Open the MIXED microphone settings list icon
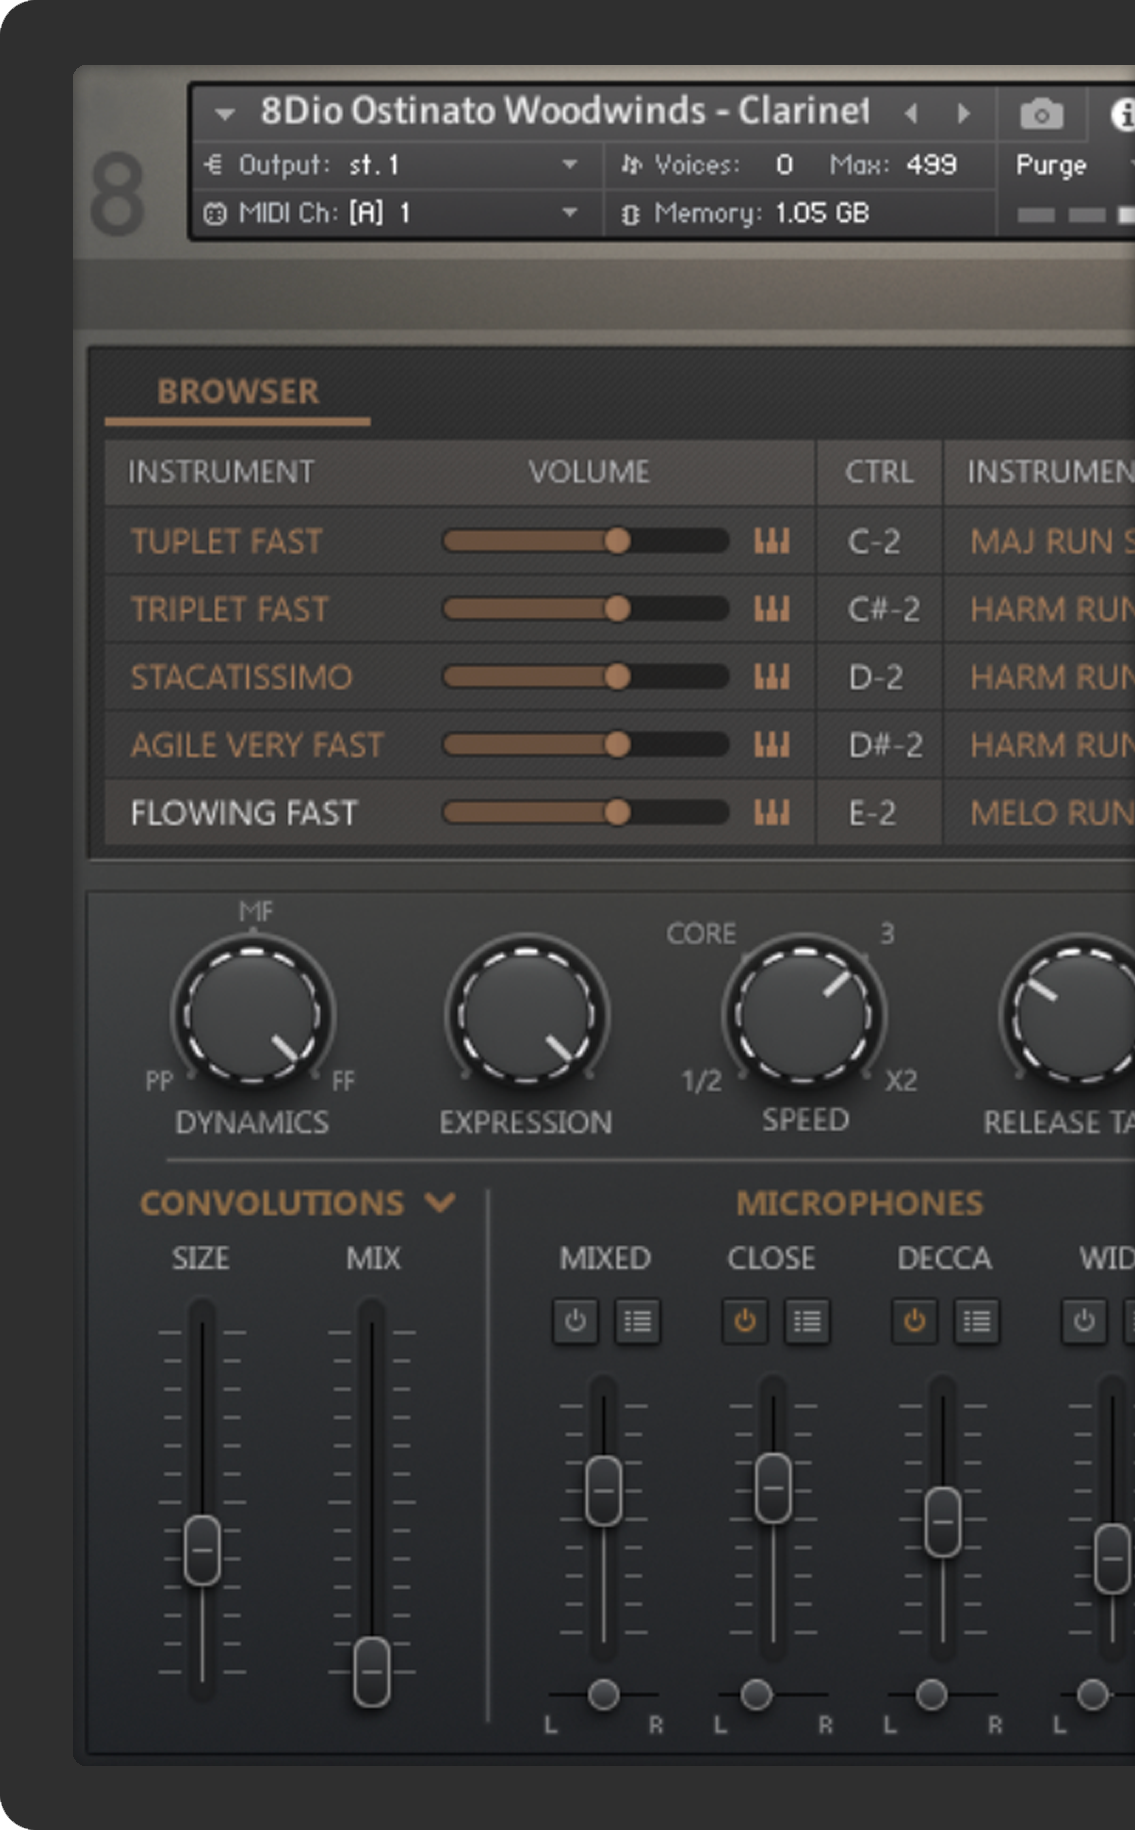The width and height of the screenshot is (1135, 1830). click(637, 1321)
